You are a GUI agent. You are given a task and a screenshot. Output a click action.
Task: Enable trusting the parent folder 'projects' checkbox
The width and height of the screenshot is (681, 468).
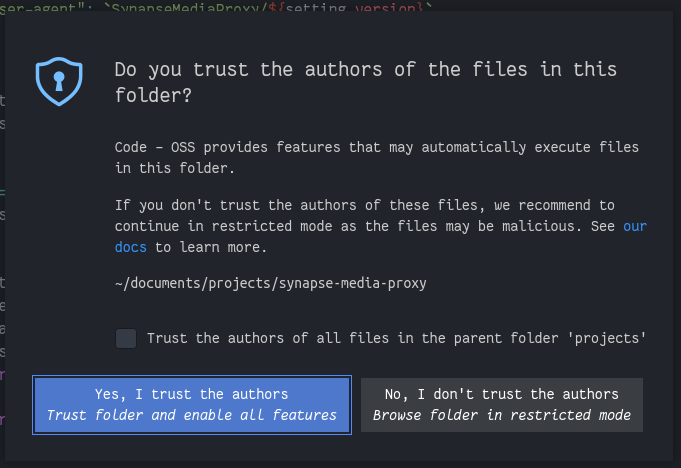126,338
